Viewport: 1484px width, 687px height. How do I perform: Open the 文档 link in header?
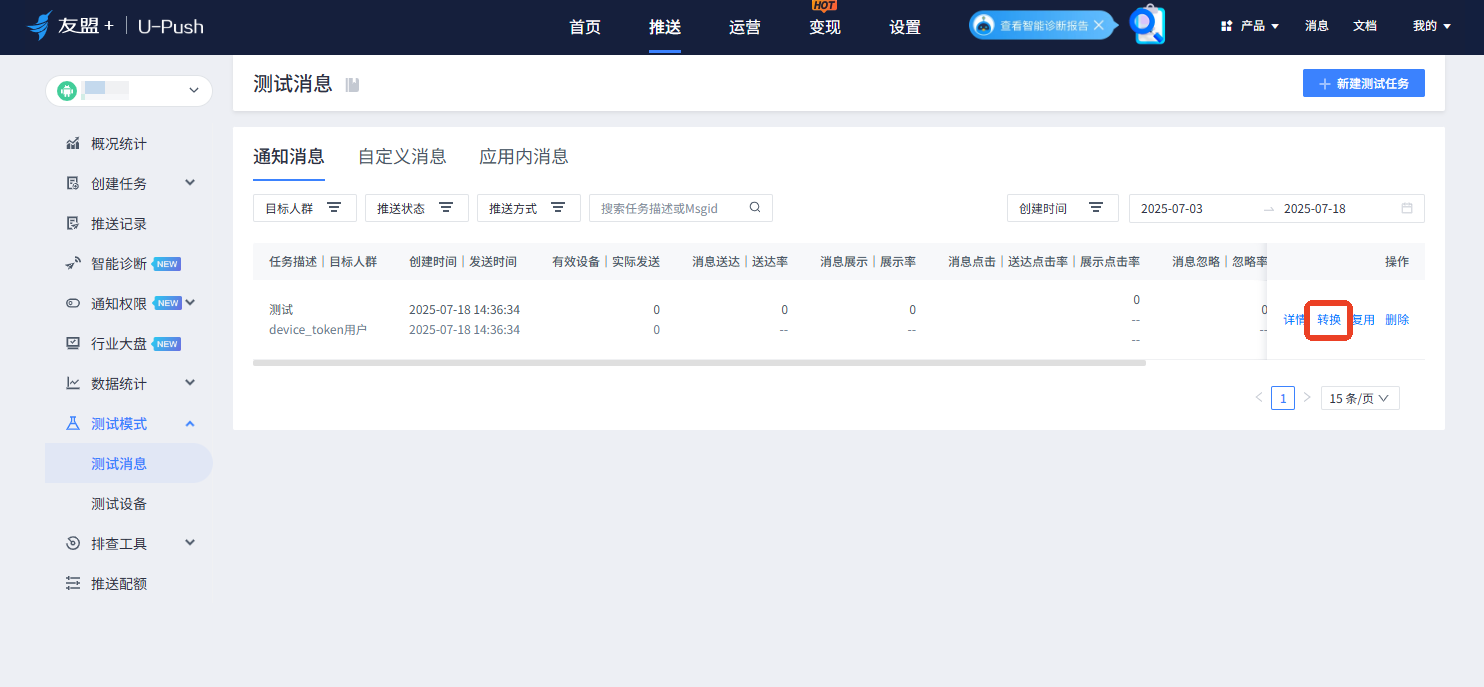[1365, 26]
